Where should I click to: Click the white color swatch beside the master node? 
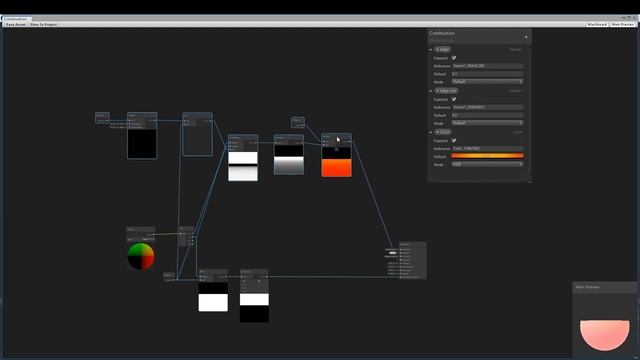tap(392, 253)
